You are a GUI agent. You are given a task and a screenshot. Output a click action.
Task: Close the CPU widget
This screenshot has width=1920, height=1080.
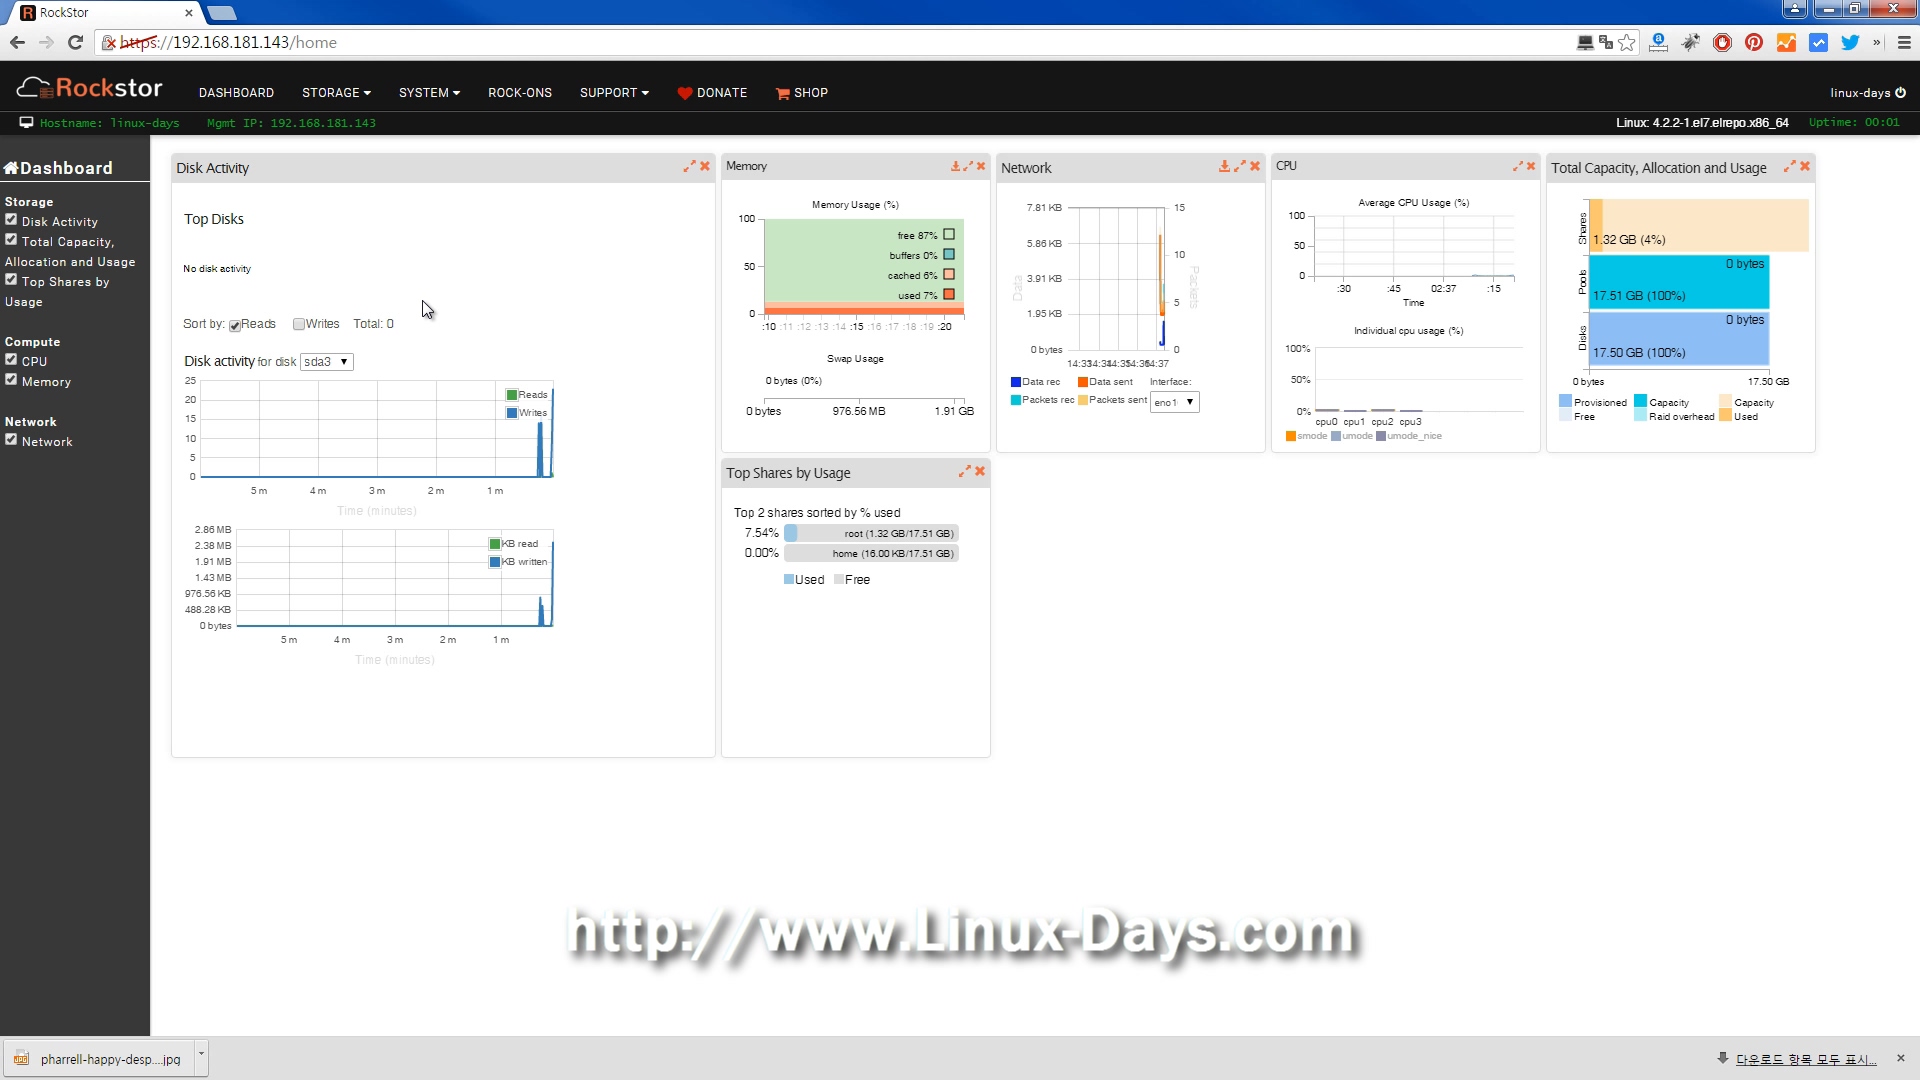pyautogui.click(x=1531, y=166)
